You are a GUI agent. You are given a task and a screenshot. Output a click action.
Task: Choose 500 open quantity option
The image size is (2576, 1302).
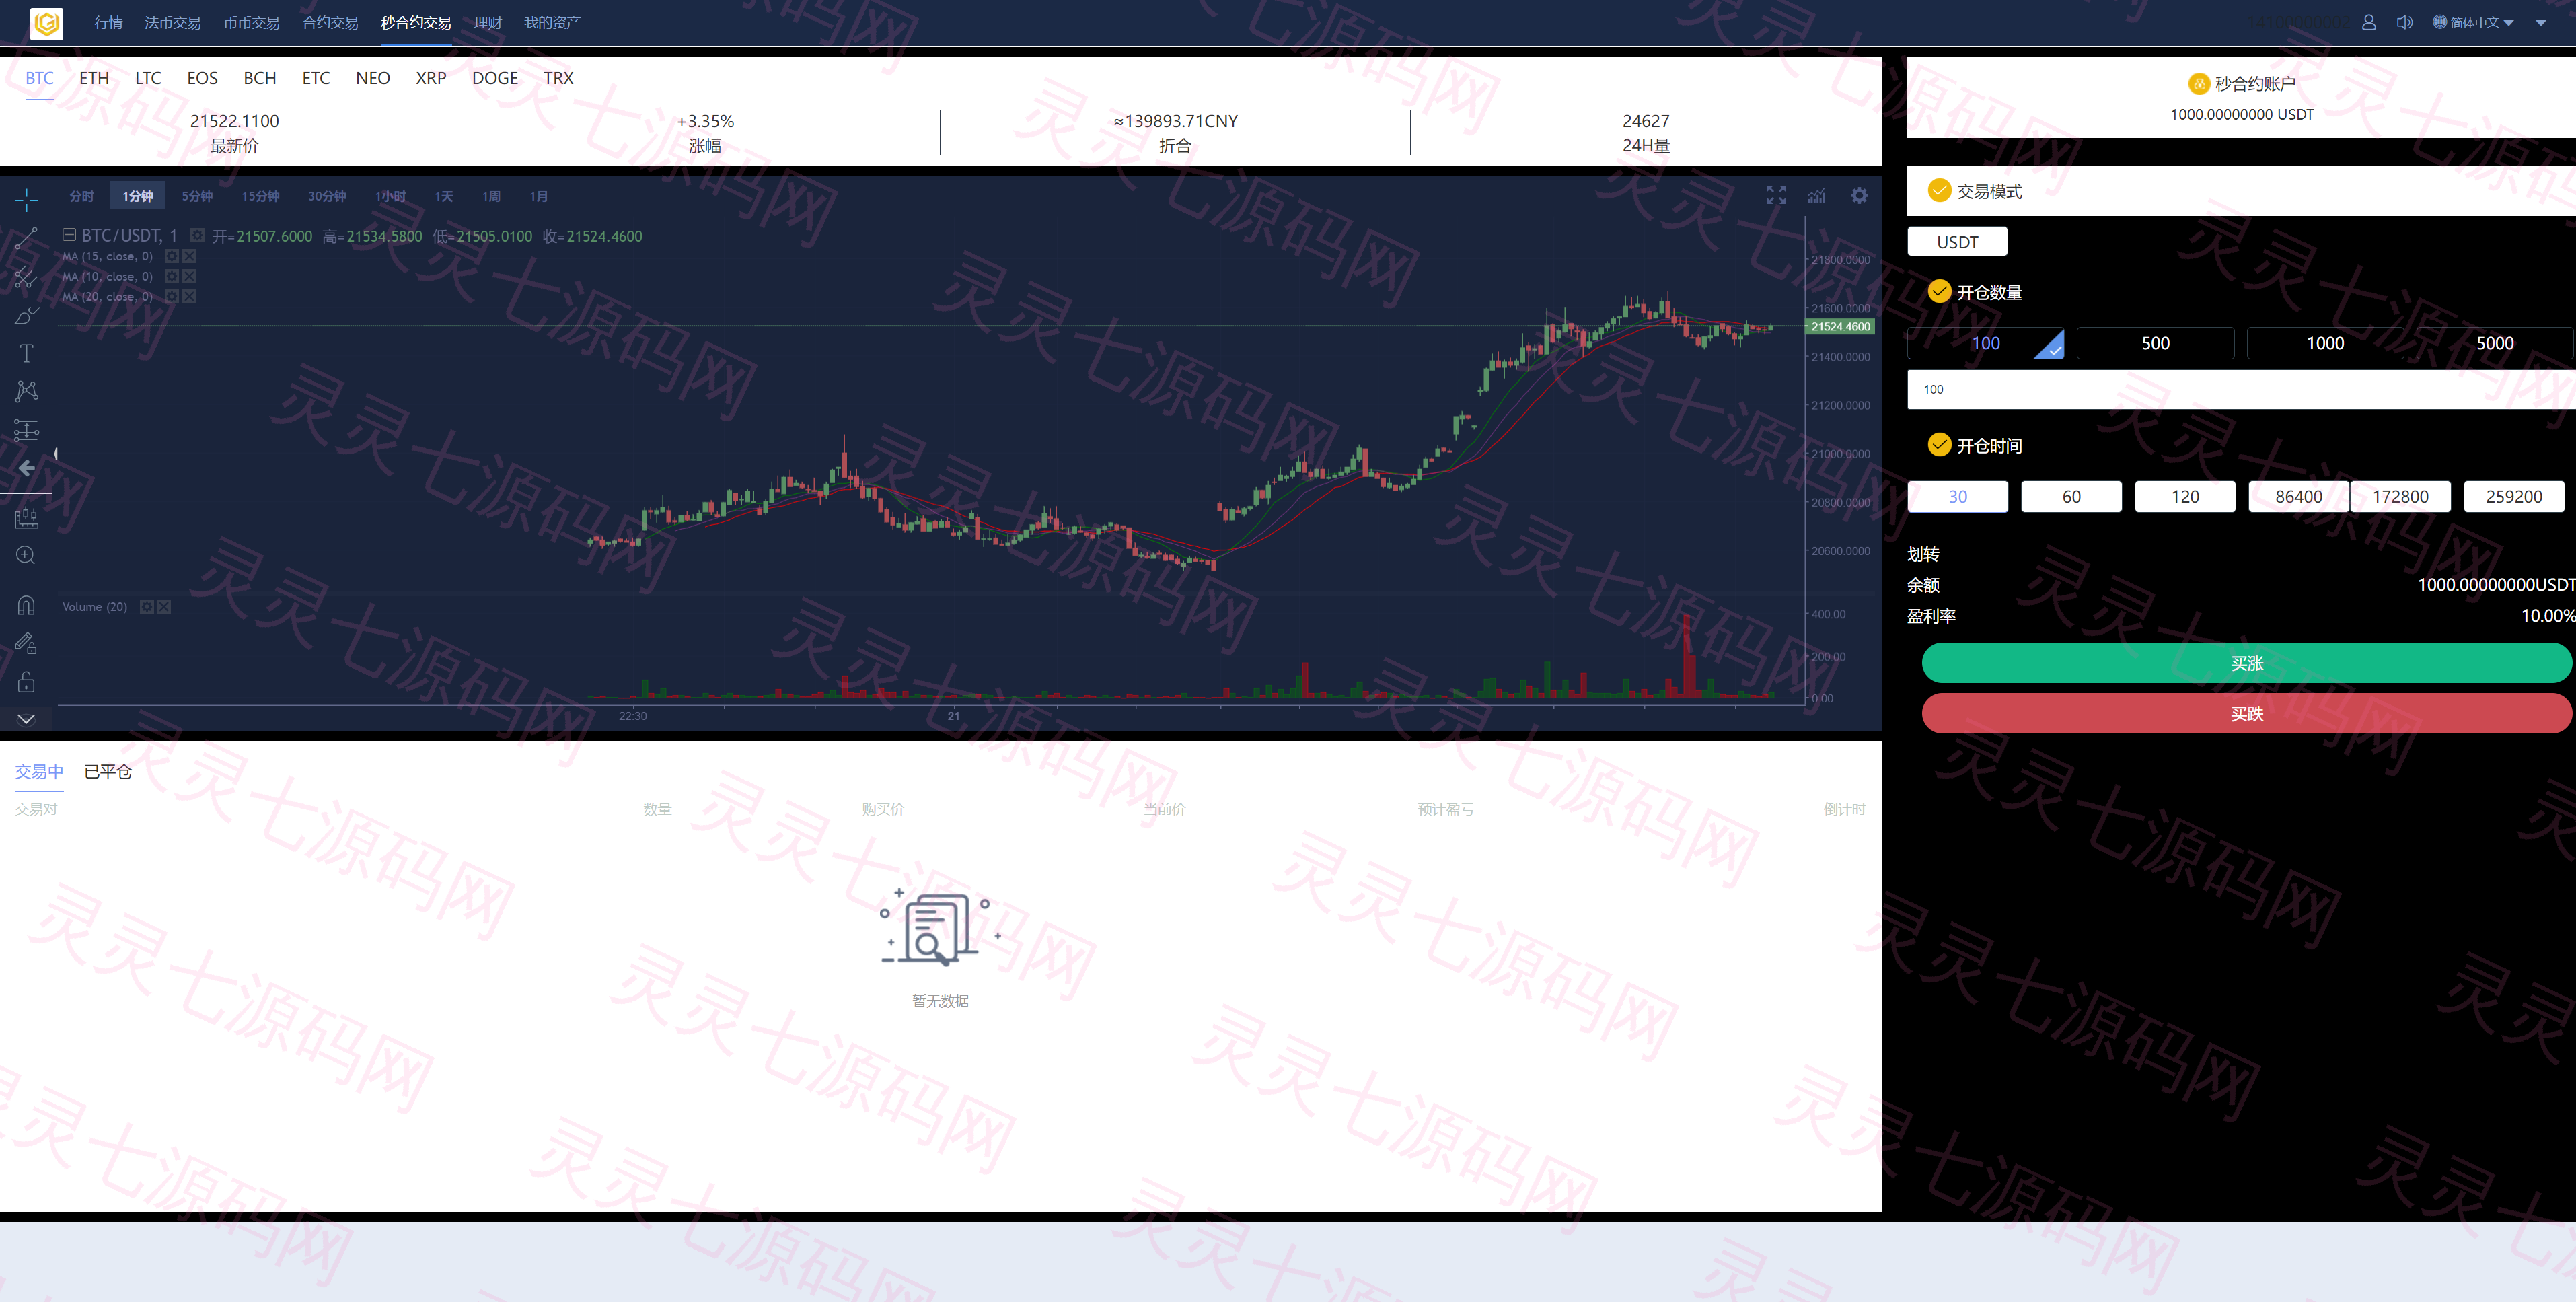coord(2155,343)
